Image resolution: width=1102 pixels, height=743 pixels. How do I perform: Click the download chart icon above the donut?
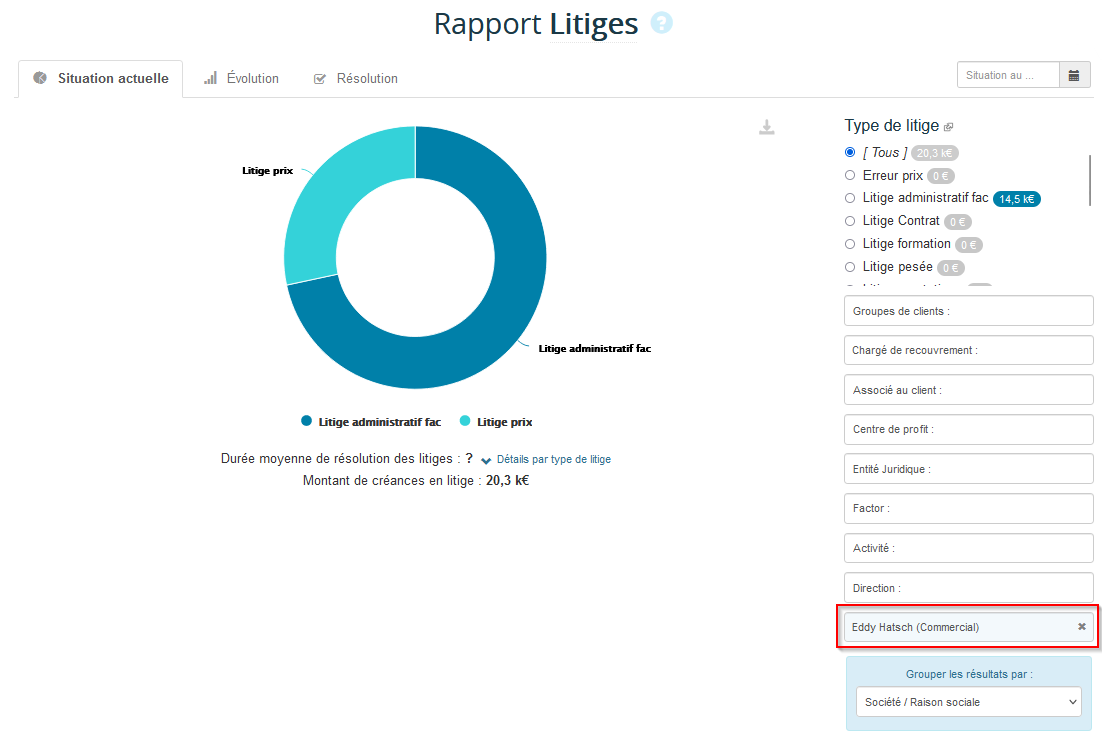pyautogui.click(x=766, y=128)
